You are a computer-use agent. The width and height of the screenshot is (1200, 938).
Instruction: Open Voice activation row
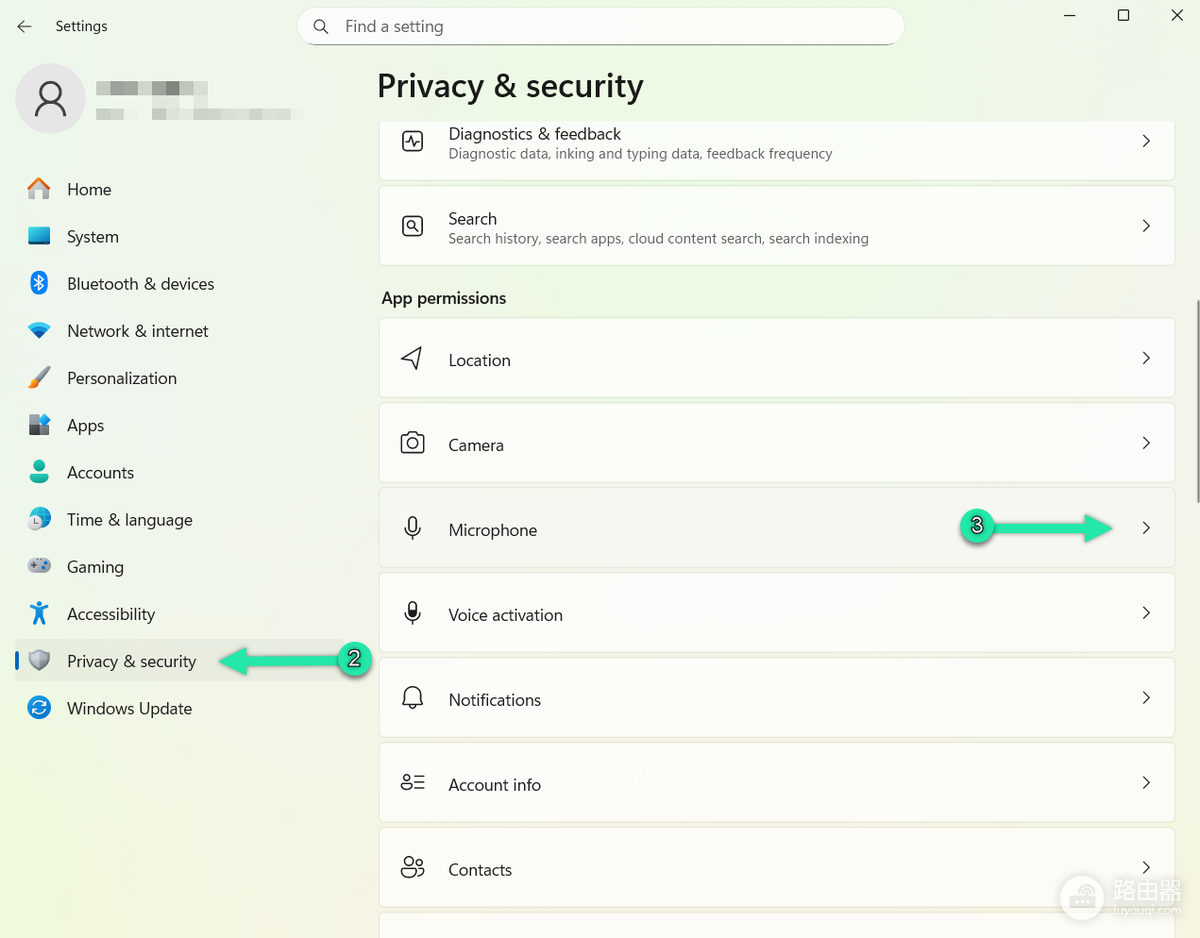pyautogui.click(x=777, y=613)
